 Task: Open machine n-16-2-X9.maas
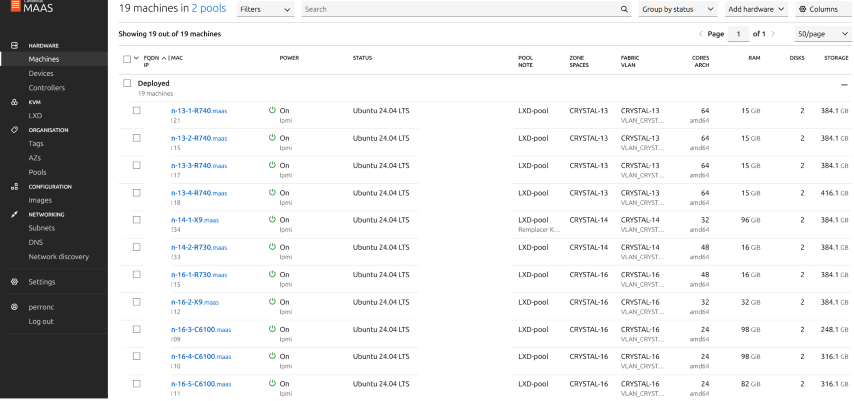[x=195, y=302]
